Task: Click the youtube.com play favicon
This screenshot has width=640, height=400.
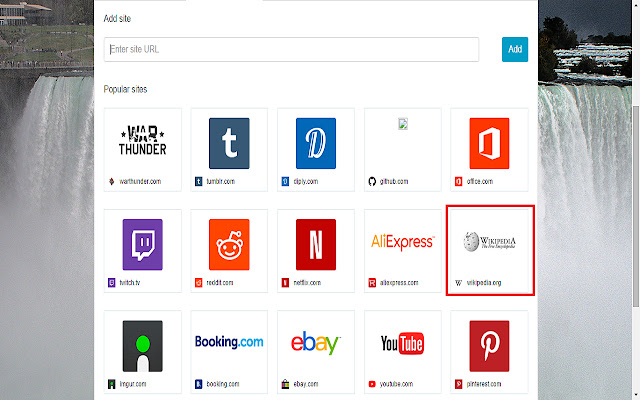Action: (372, 384)
